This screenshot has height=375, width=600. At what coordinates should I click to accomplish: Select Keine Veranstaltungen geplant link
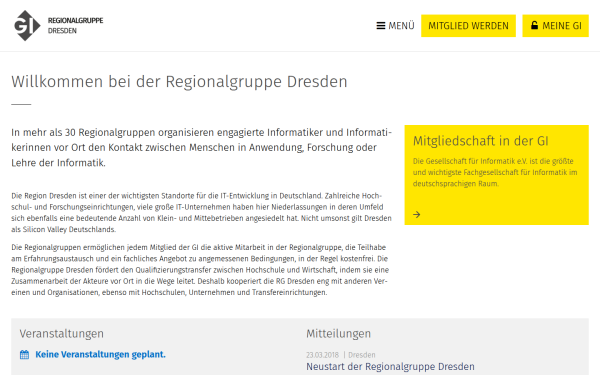point(100,354)
